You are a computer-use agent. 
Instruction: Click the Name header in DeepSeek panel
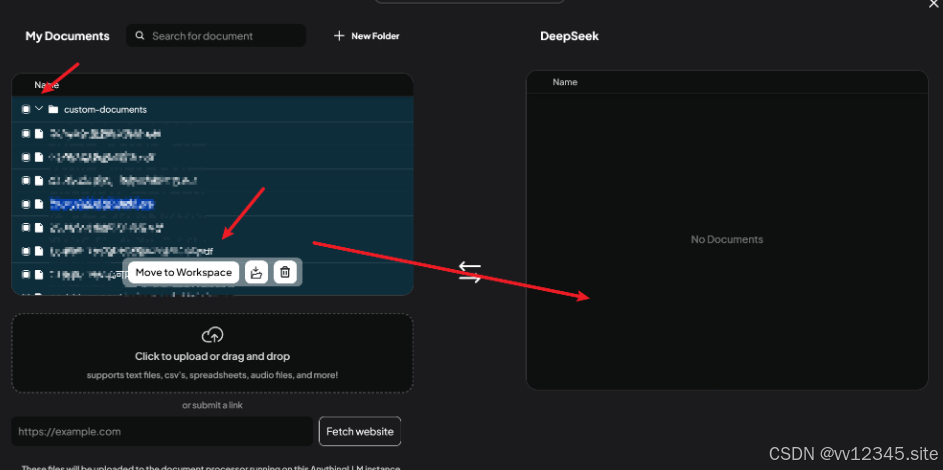(x=565, y=82)
